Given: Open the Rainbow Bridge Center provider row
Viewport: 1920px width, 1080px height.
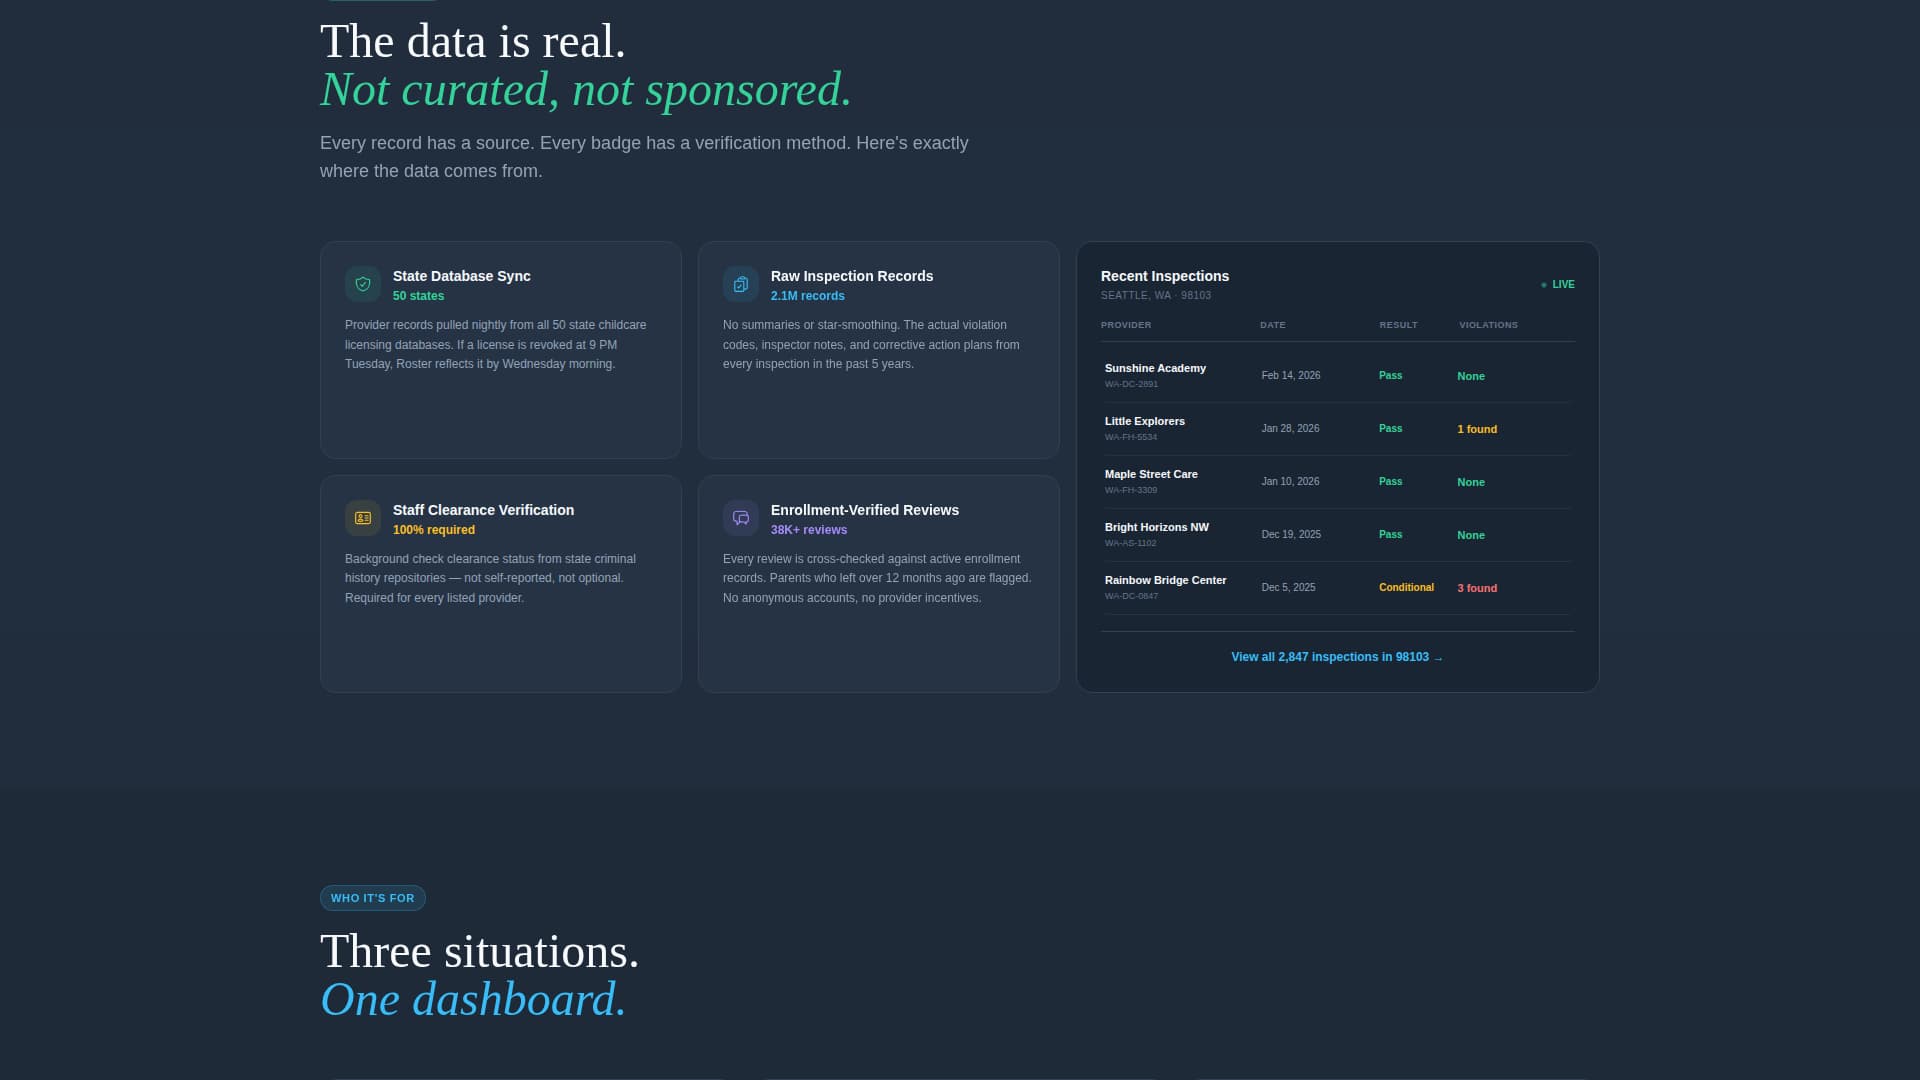Looking at the screenshot, I should (1337, 588).
